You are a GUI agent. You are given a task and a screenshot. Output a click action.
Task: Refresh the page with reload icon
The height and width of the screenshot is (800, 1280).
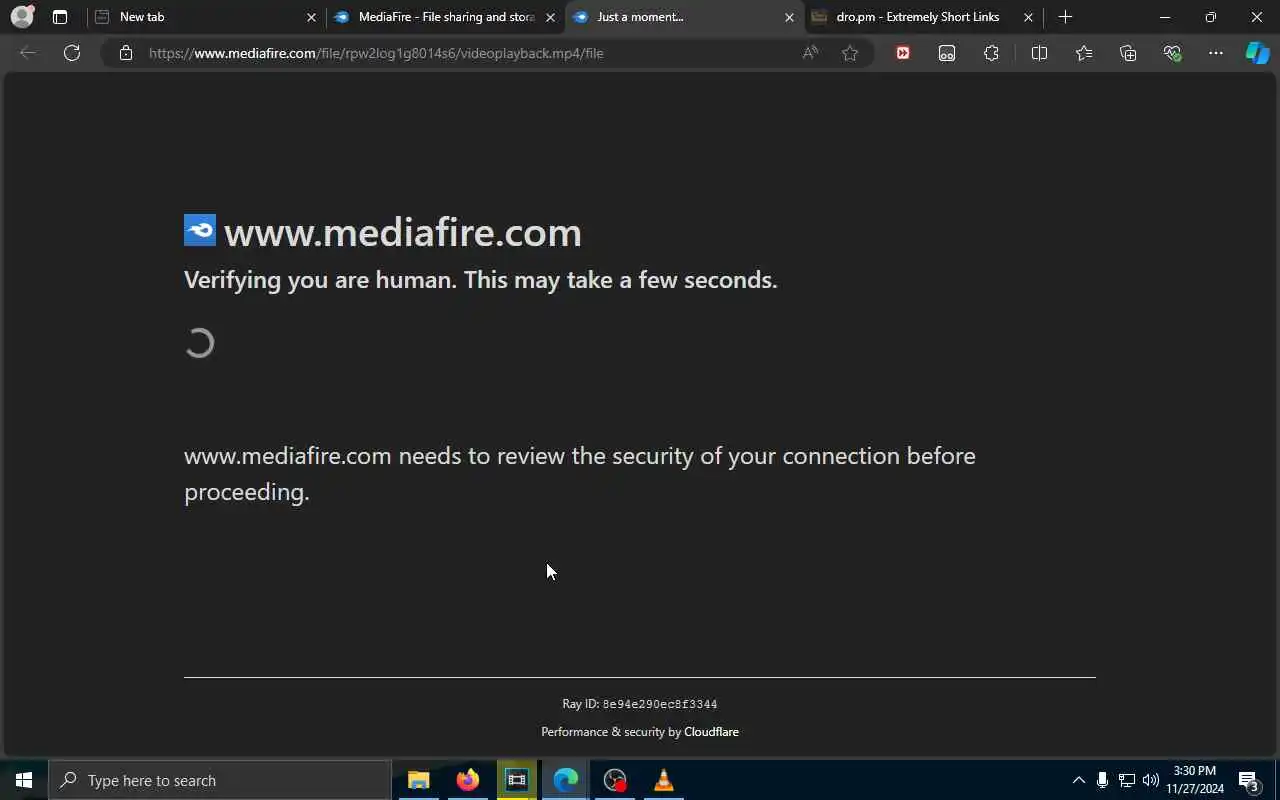click(x=72, y=53)
